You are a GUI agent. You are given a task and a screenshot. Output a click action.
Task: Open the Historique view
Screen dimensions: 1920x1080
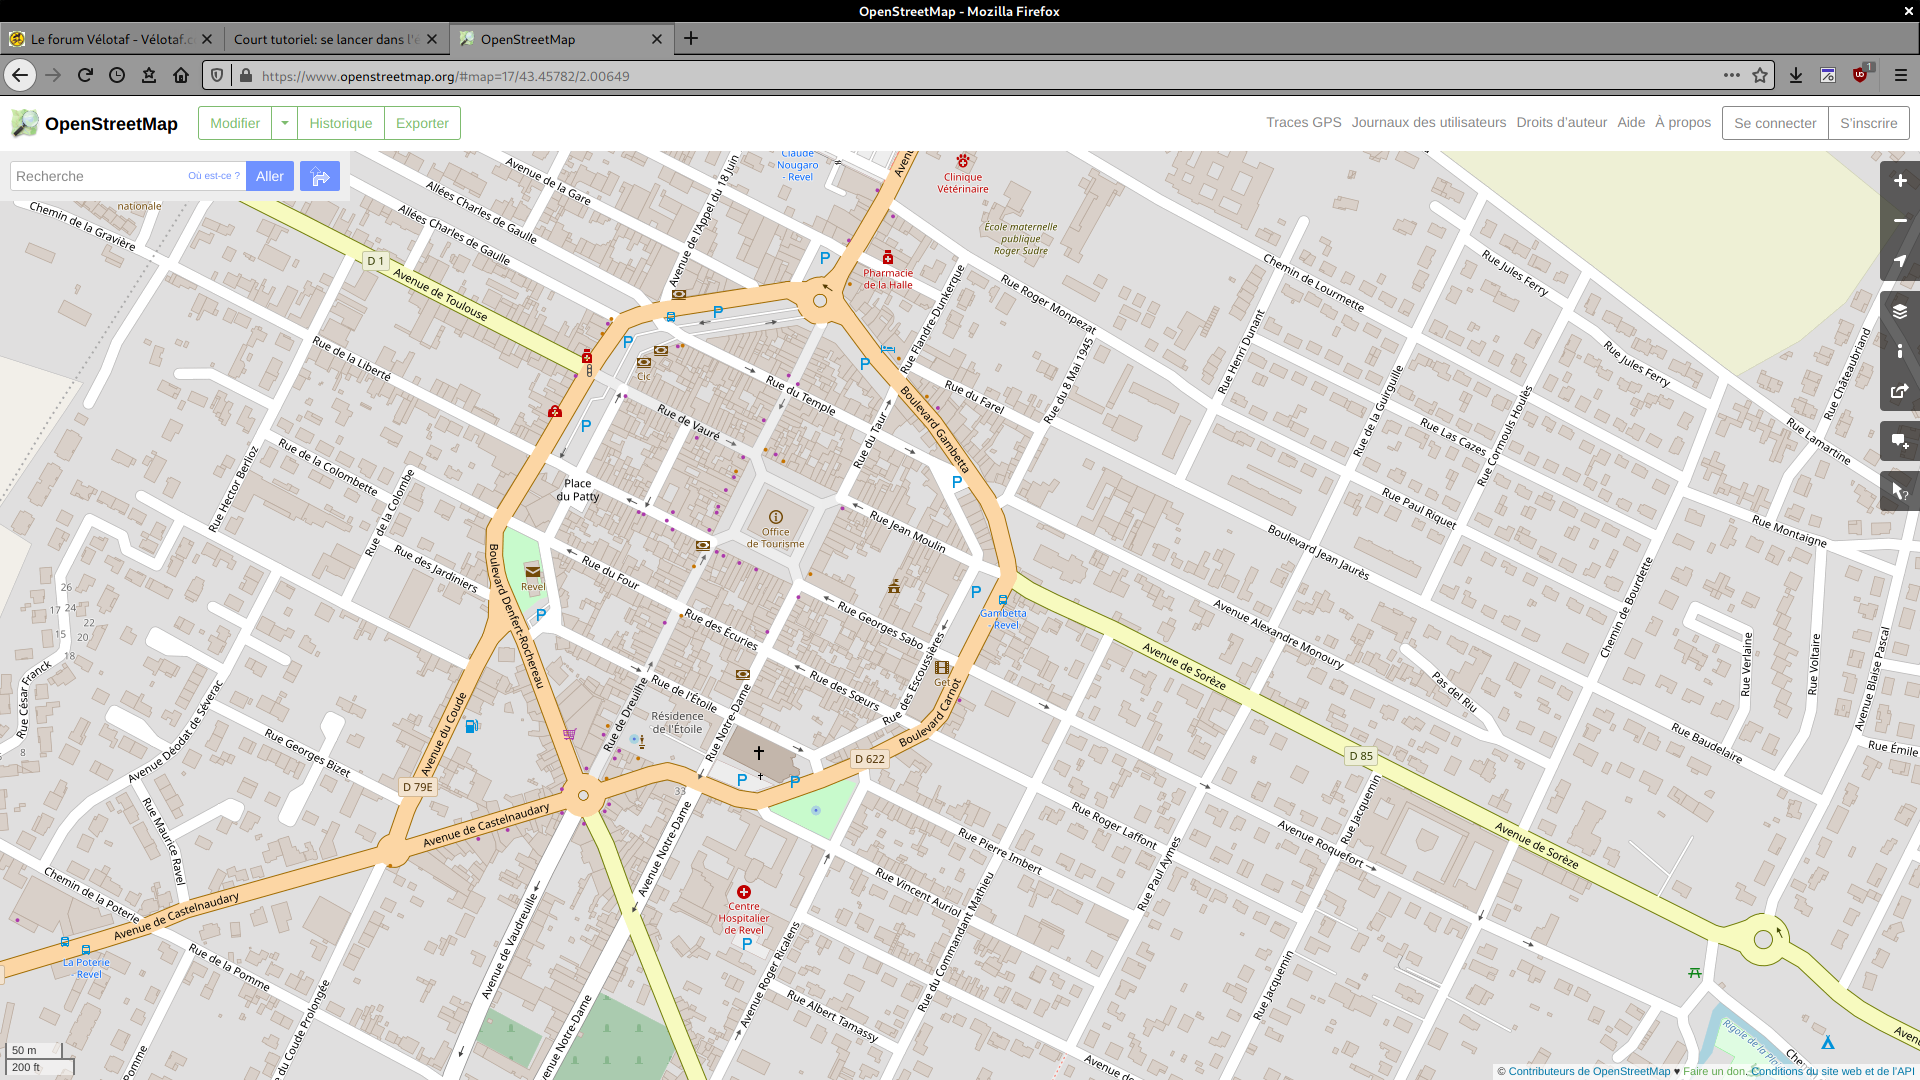click(341, 123)
